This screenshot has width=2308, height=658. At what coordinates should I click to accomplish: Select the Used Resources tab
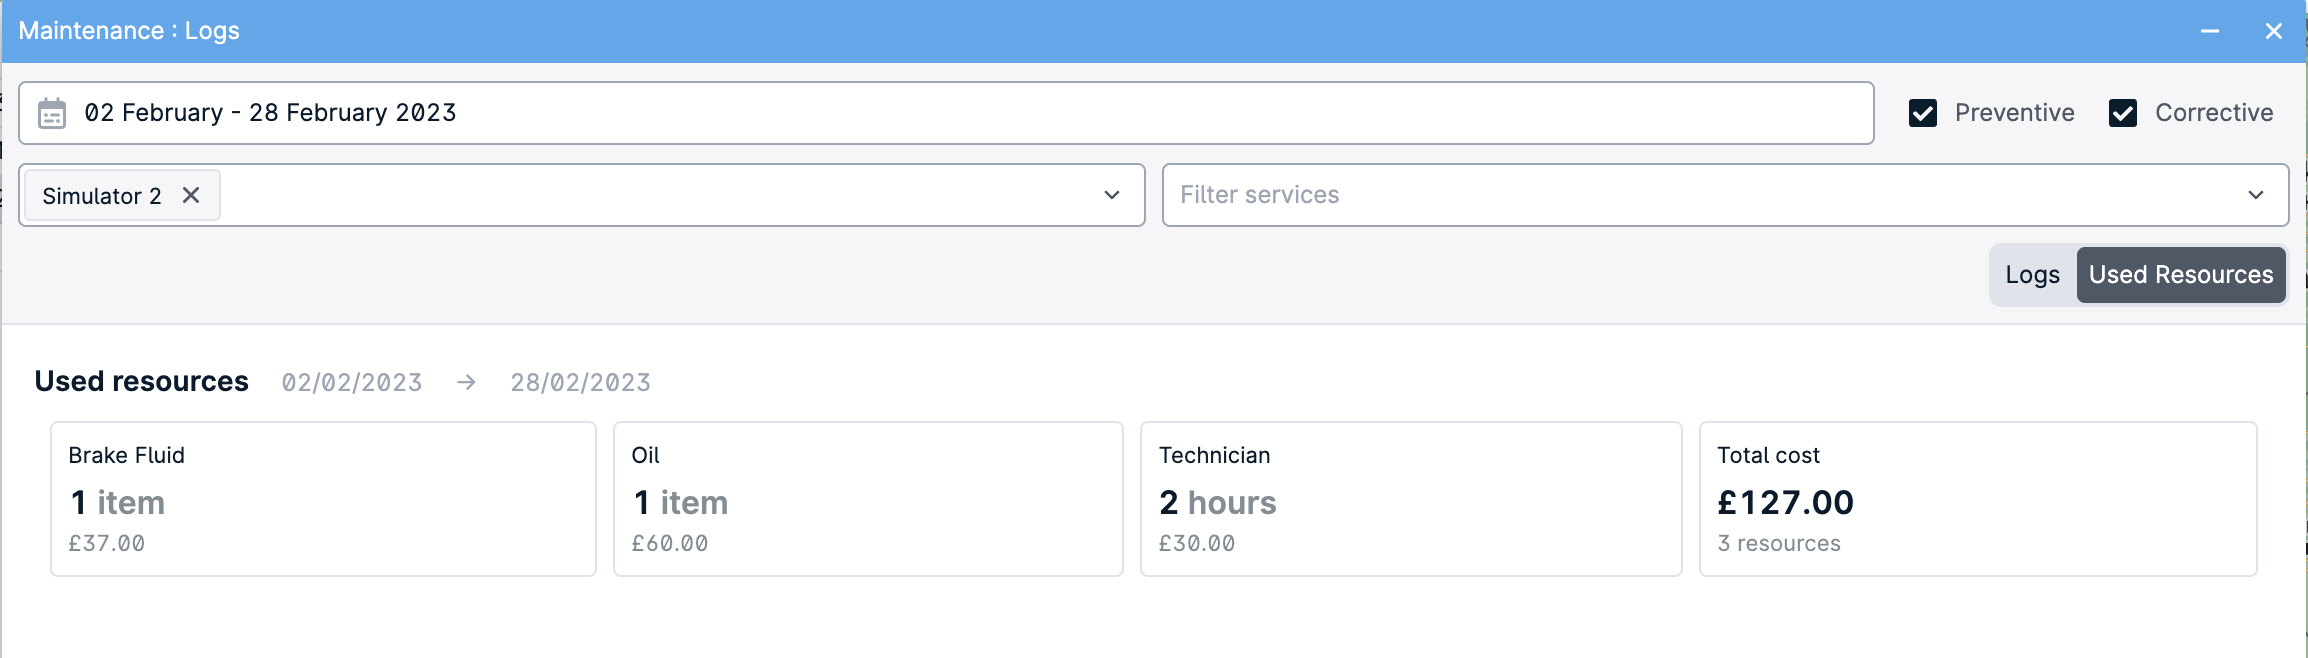click(x=2181, y=275)
